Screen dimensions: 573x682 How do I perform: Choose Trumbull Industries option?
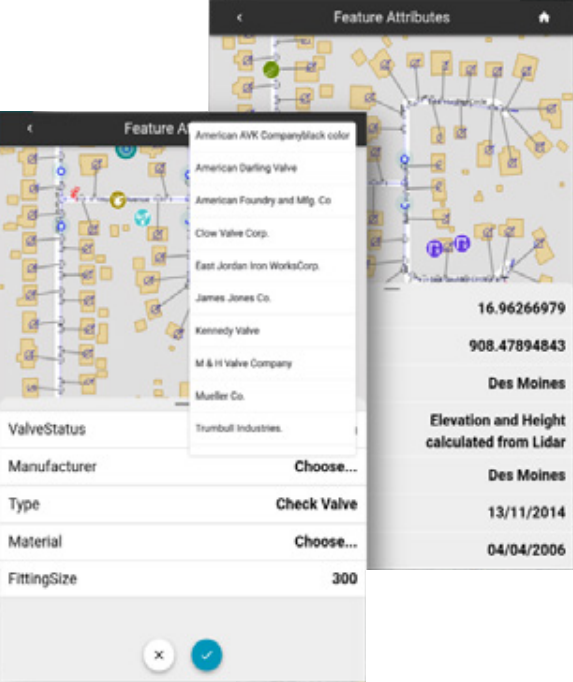tap(272, 428)
